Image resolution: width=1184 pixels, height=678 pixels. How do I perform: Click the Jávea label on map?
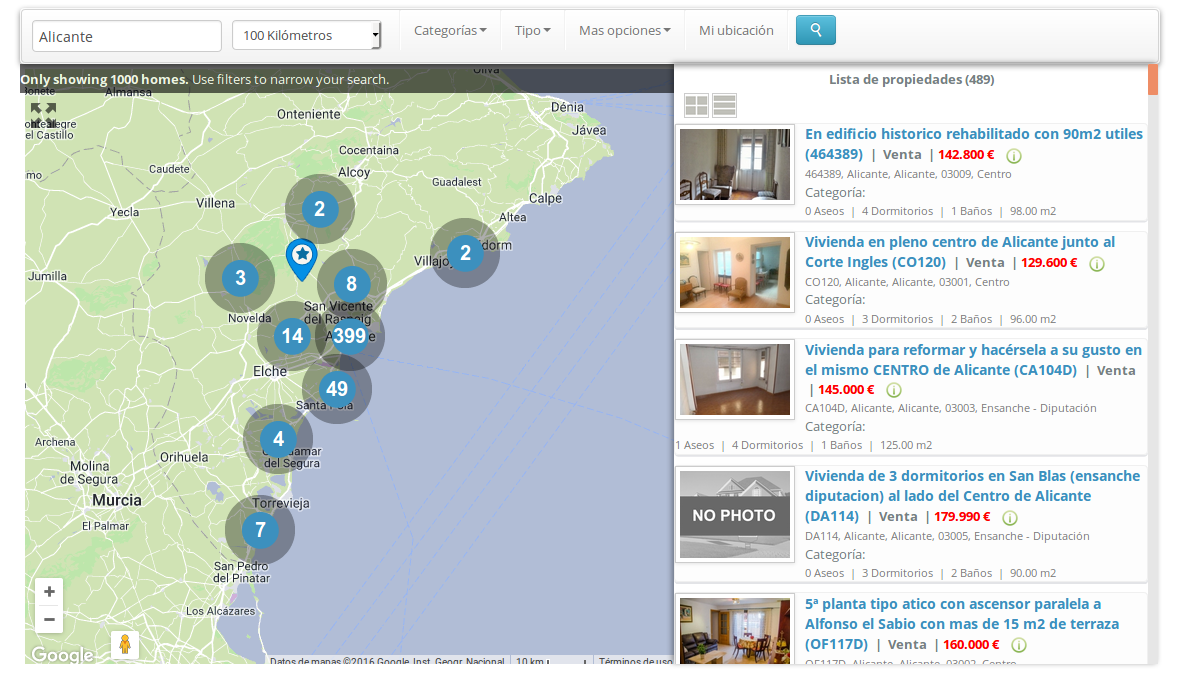coord(589,130)
